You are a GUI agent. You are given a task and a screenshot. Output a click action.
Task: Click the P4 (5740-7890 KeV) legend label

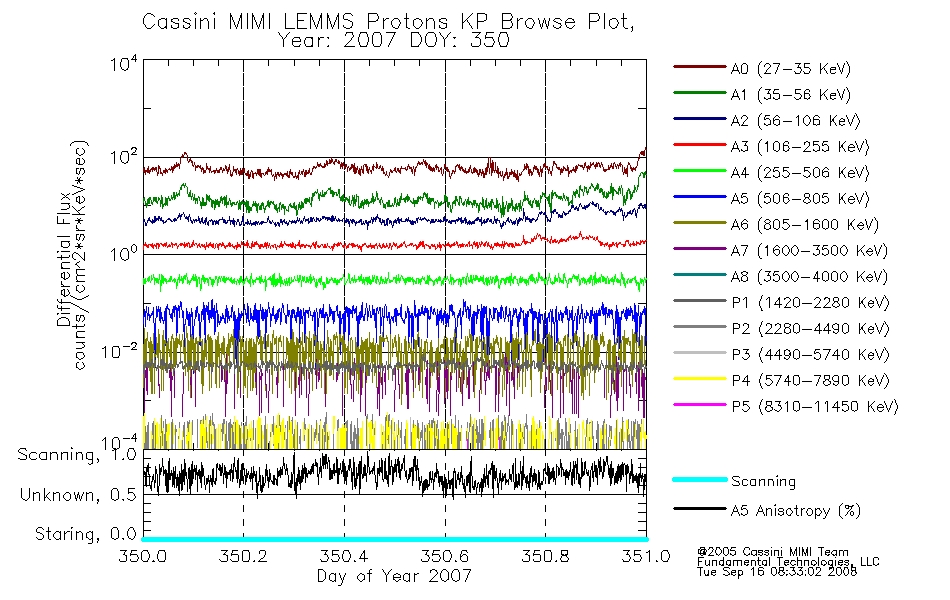click(810, 381)
